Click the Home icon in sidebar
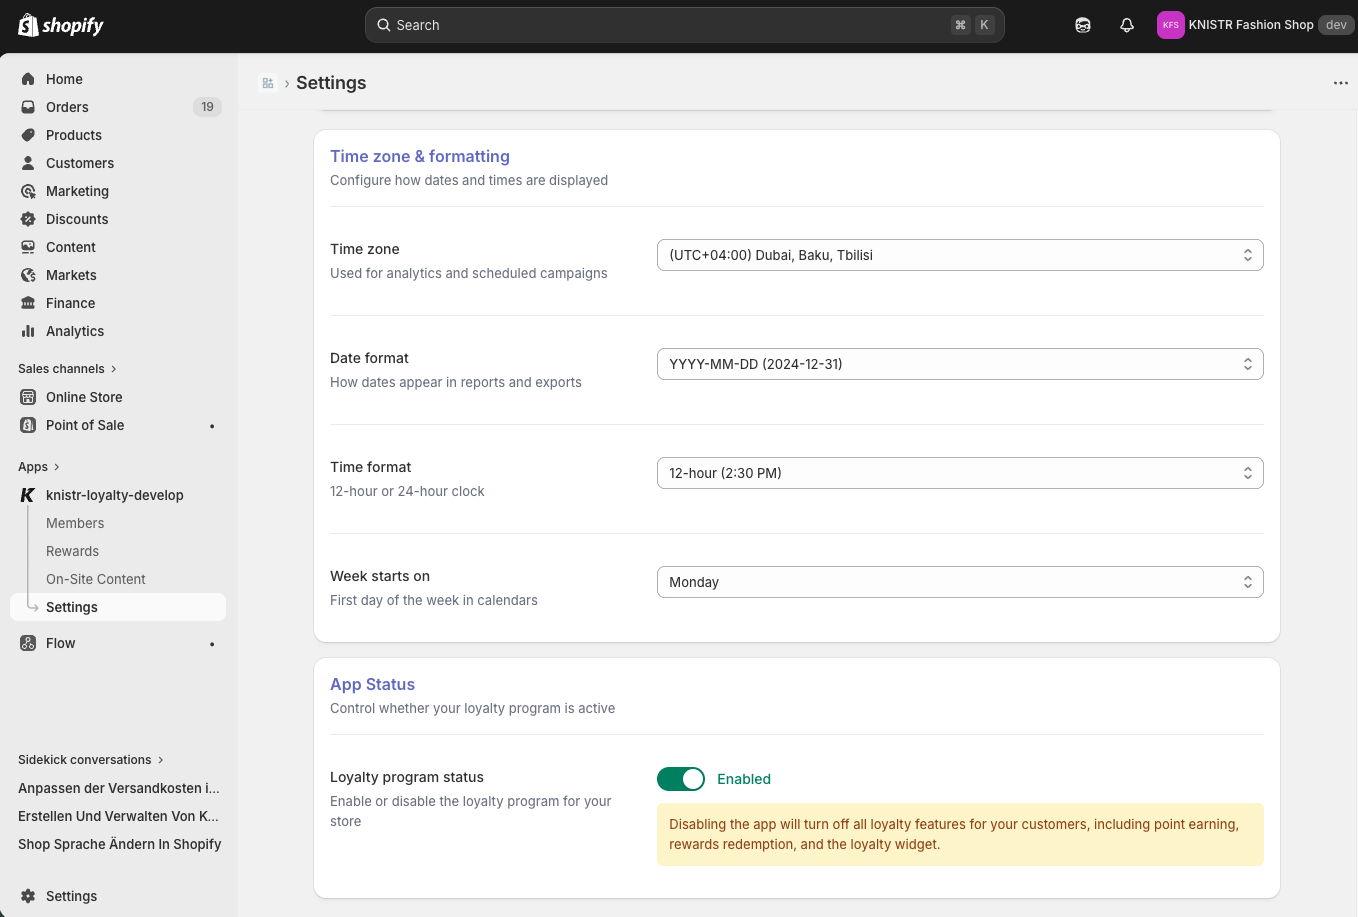Screen dimensions: 1358x917 28,79
